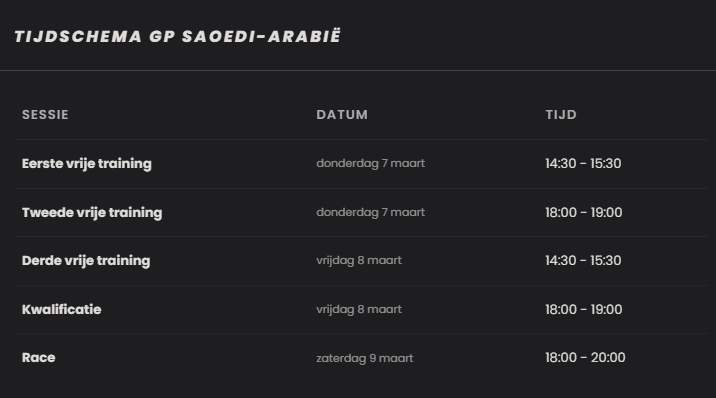Click the 18:00 - 19:00 time for Tweede vrije training

584,212
